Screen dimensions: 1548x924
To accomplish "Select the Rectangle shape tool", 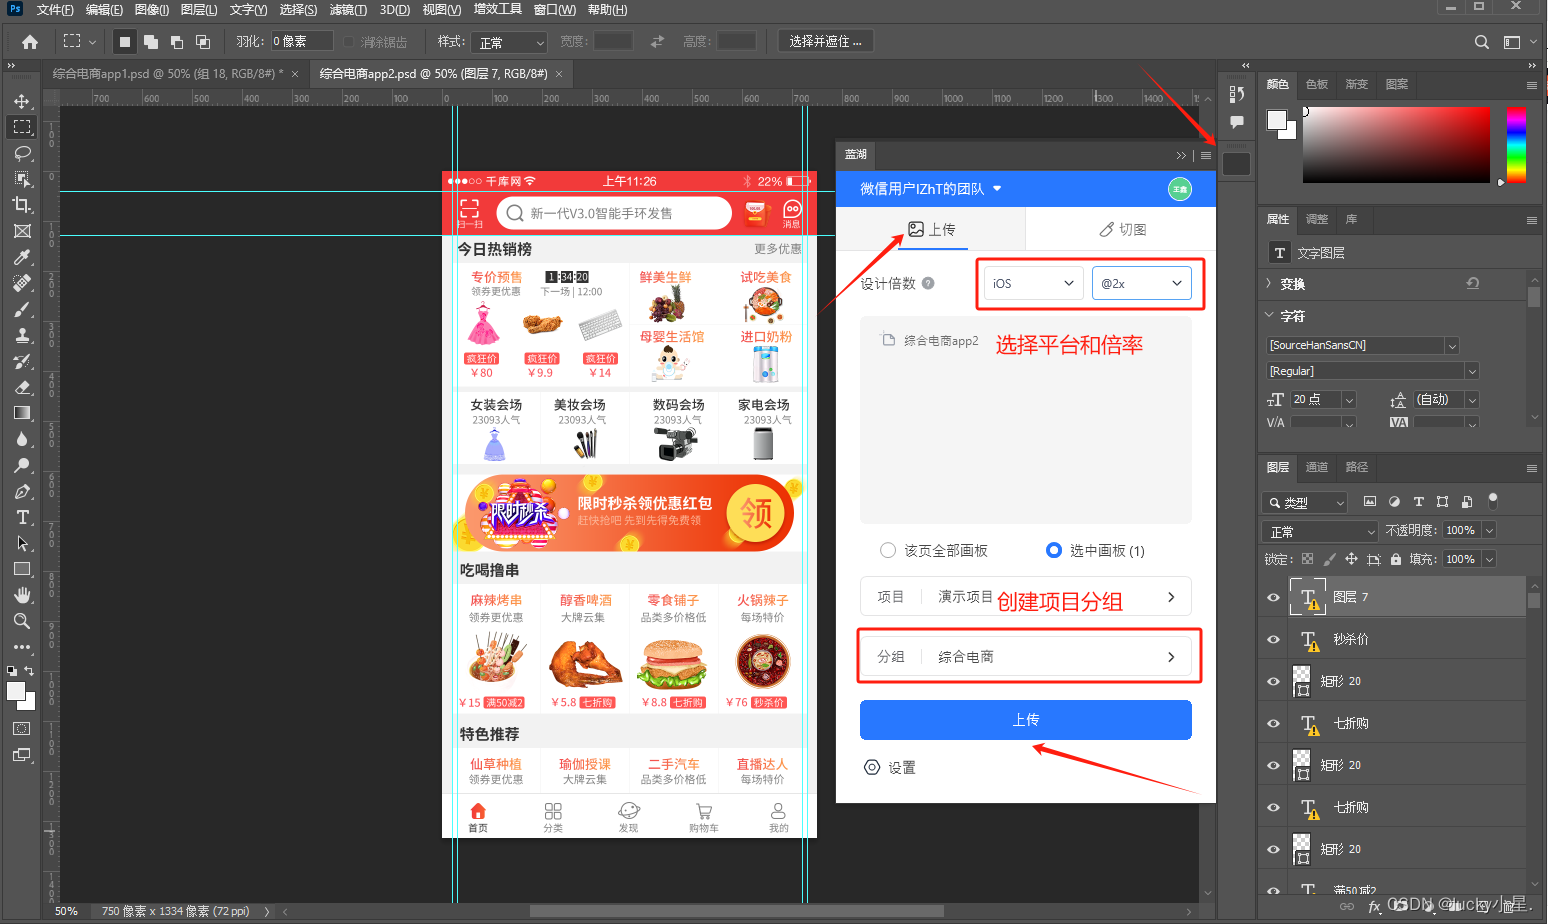I will (22, 569).
